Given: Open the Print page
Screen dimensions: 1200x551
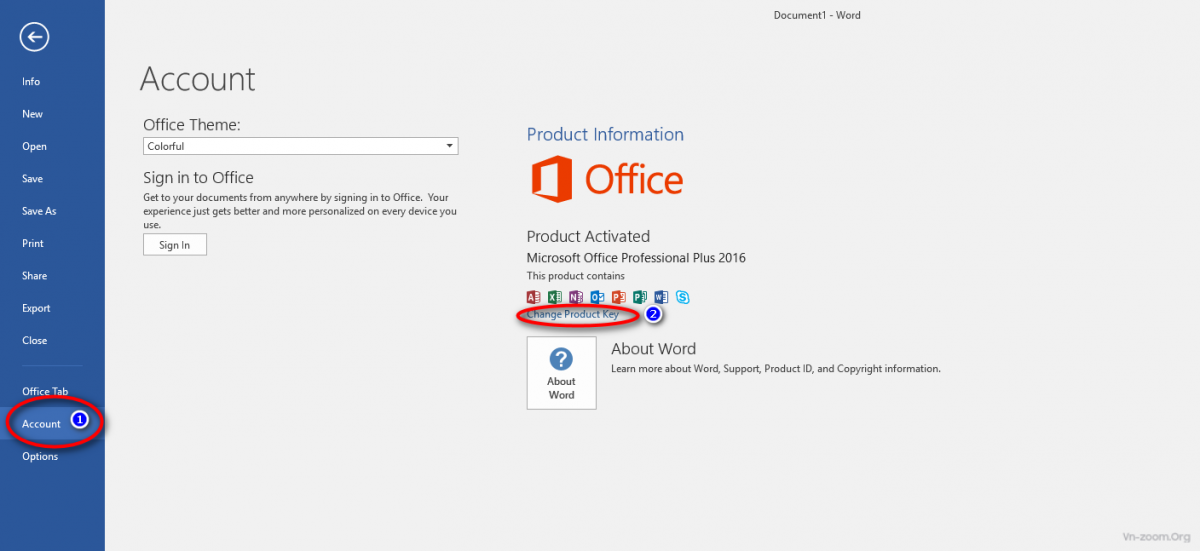Looking at the screenshot, I should 32,243.
